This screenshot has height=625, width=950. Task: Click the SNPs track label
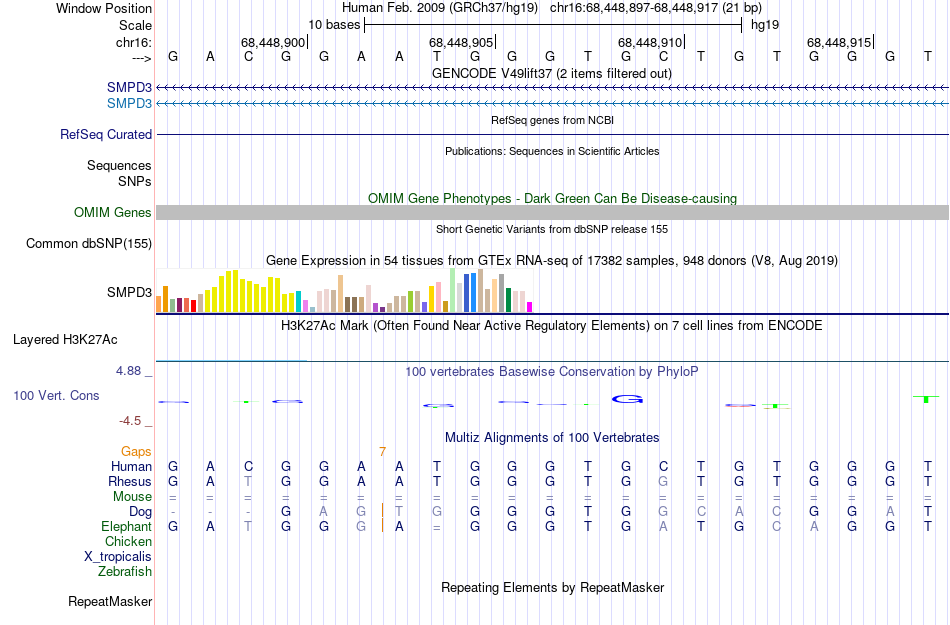(x=135, y=181)
